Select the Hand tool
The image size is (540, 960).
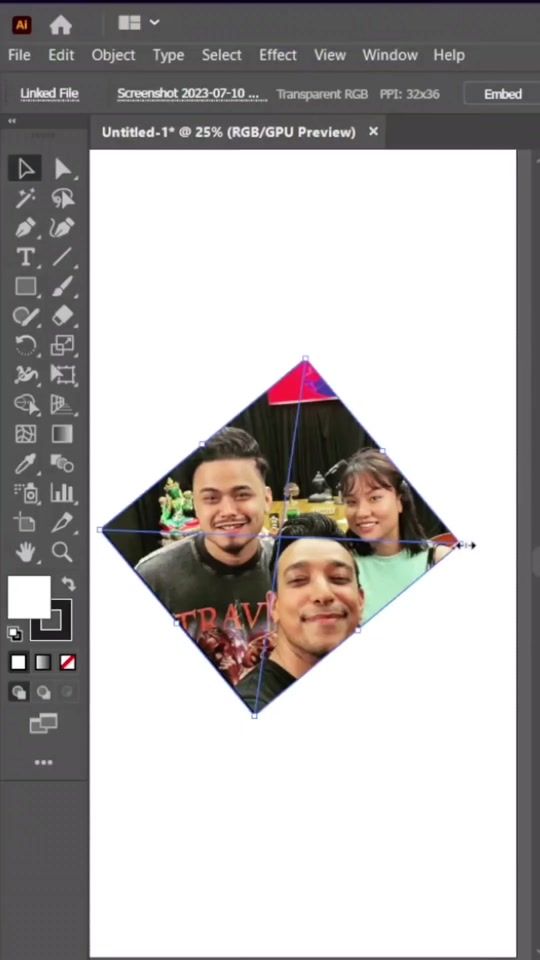25,552
